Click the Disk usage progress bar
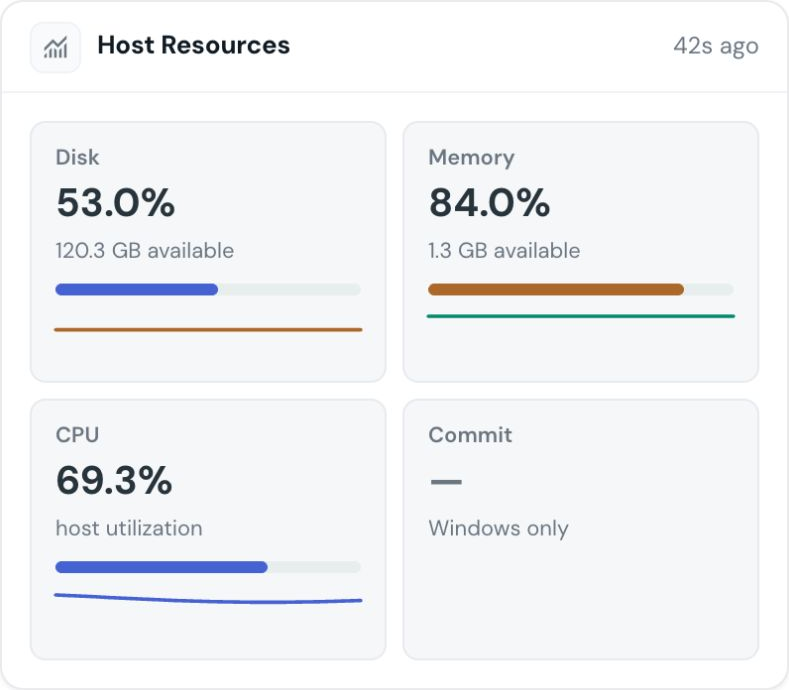 [x=208, y=289]
